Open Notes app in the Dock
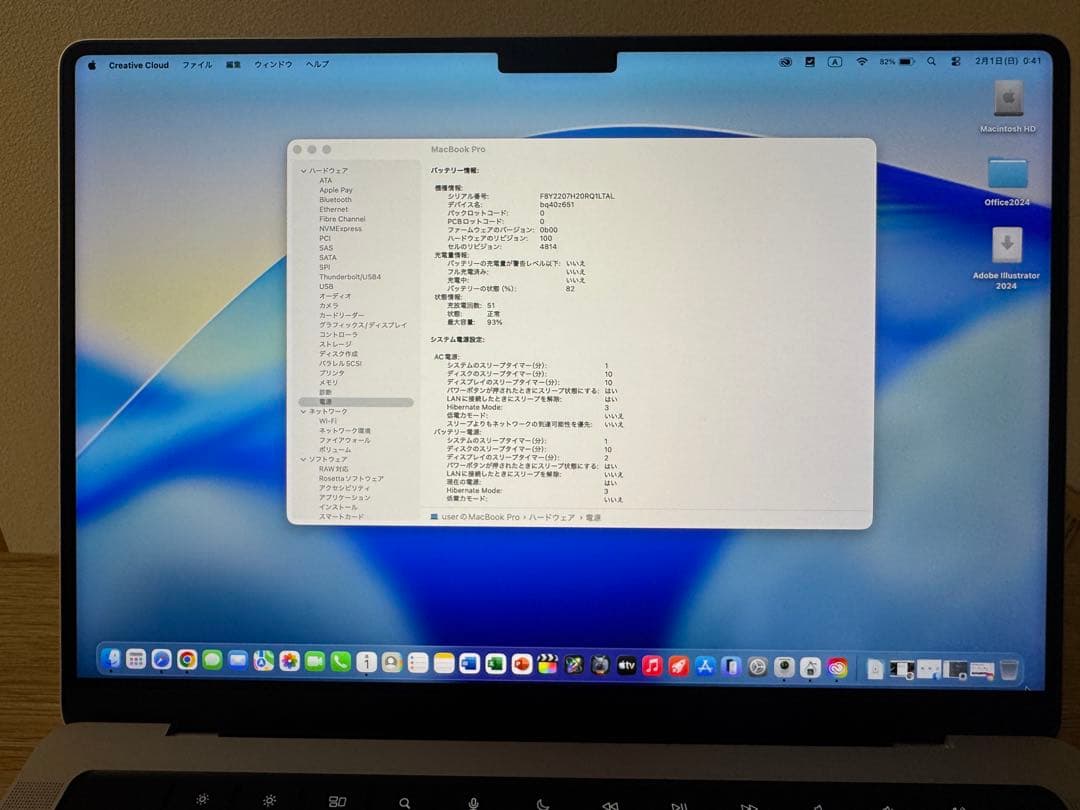 pos(444,663)
